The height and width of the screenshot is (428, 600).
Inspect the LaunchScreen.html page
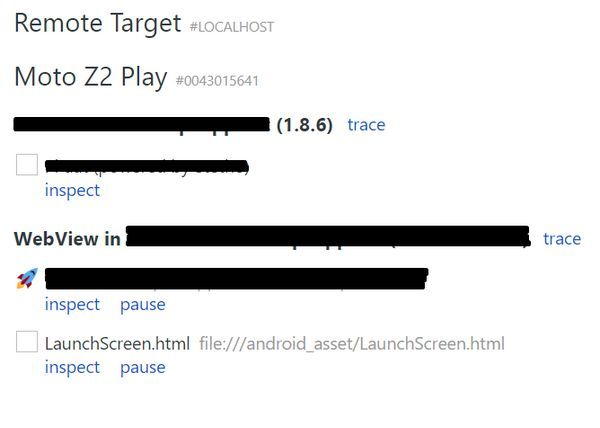click(x=72, y=367)
